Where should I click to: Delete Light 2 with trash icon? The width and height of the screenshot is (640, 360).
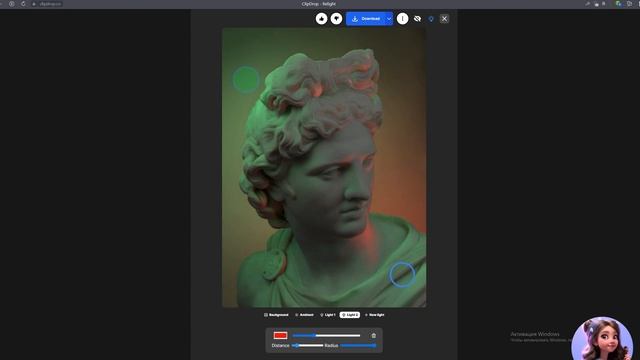click(373, 336)
